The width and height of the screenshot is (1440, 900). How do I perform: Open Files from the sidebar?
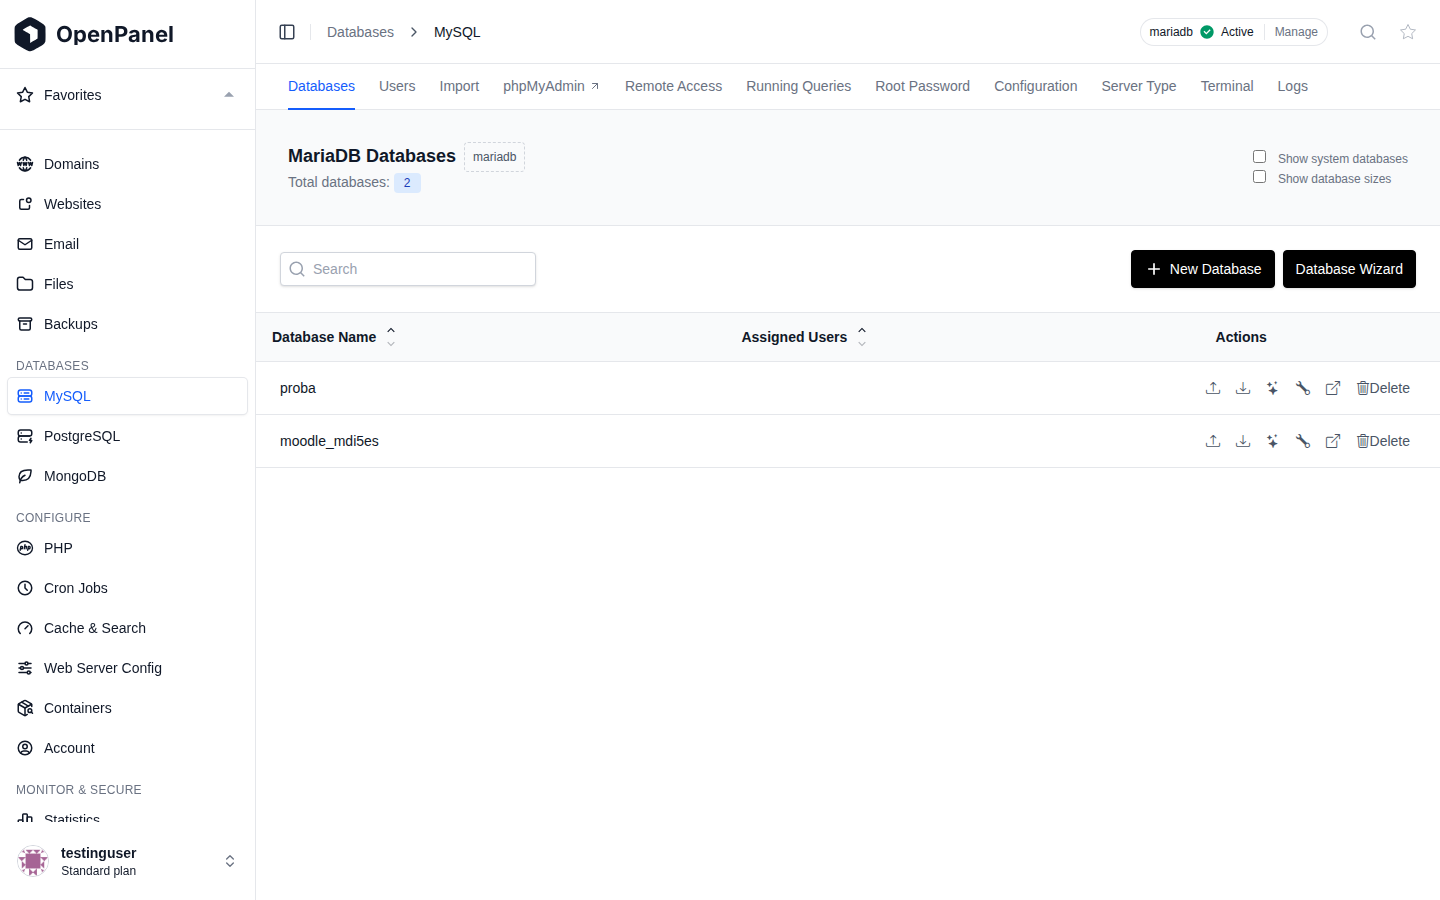(127, 284)
